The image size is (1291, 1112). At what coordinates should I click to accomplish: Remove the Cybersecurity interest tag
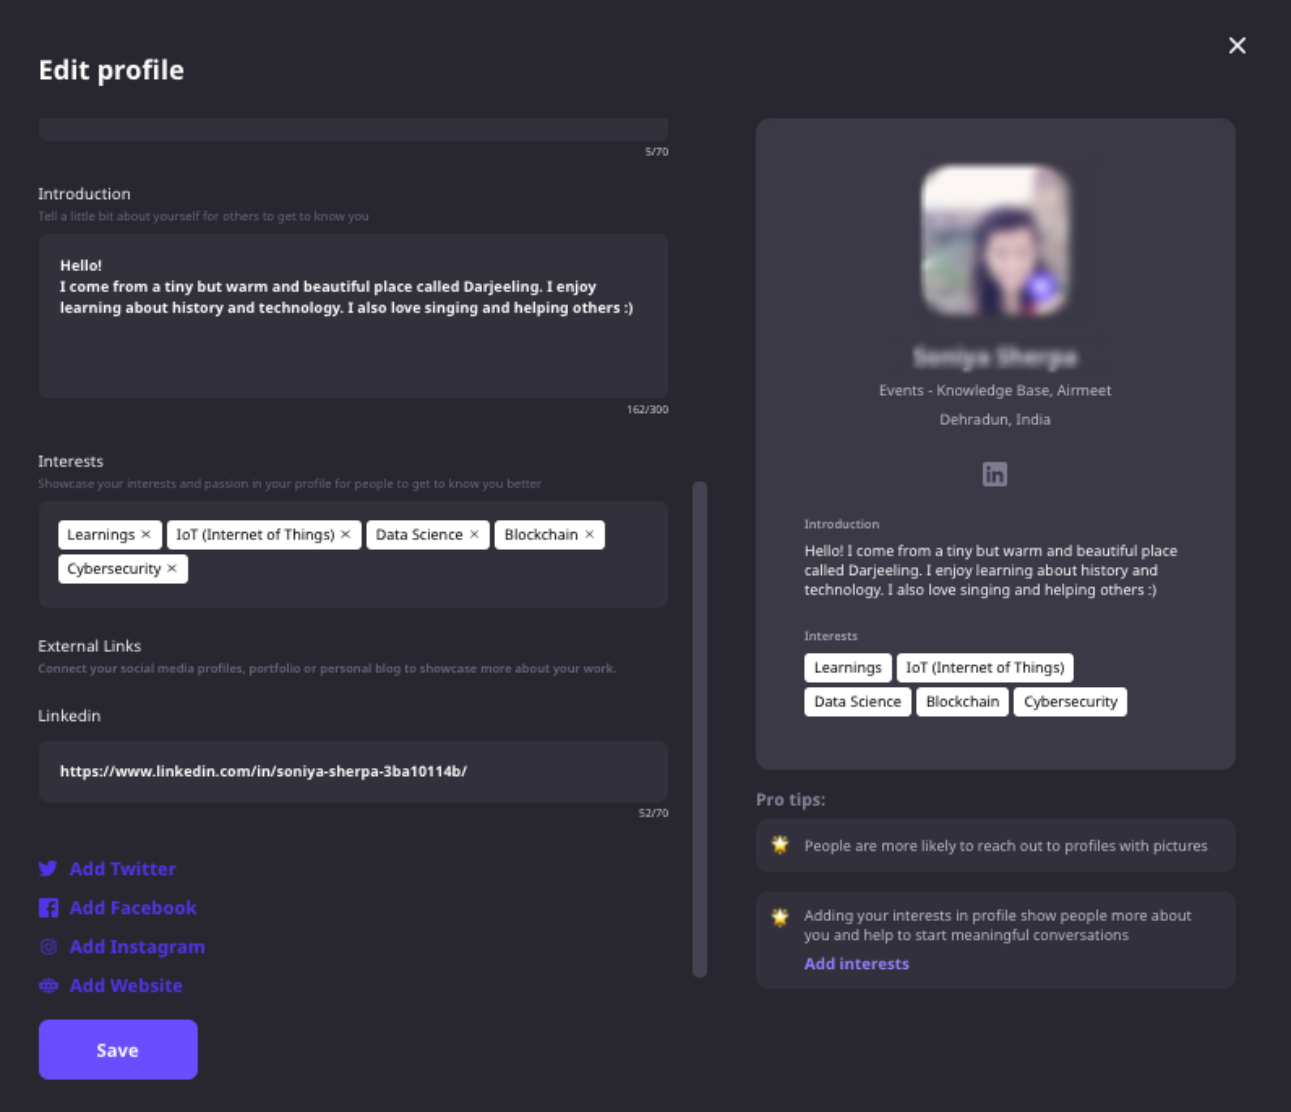point(172,569)
